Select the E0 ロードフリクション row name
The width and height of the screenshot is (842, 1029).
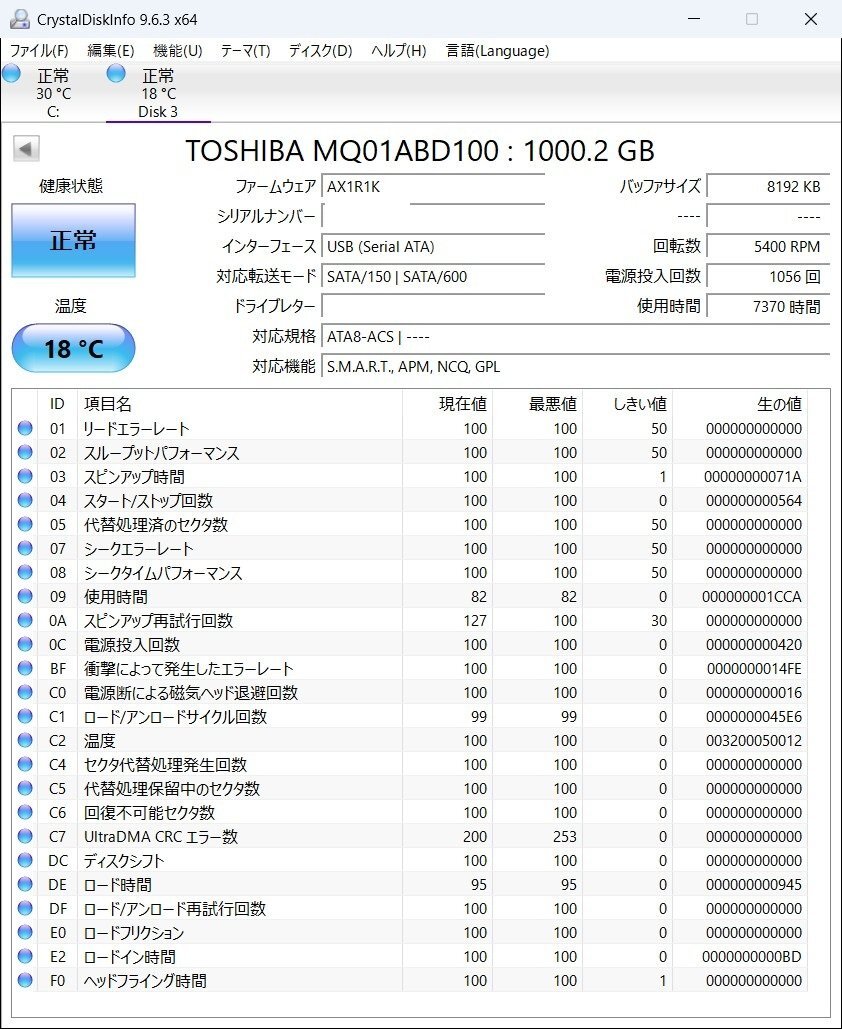[134, 933]
